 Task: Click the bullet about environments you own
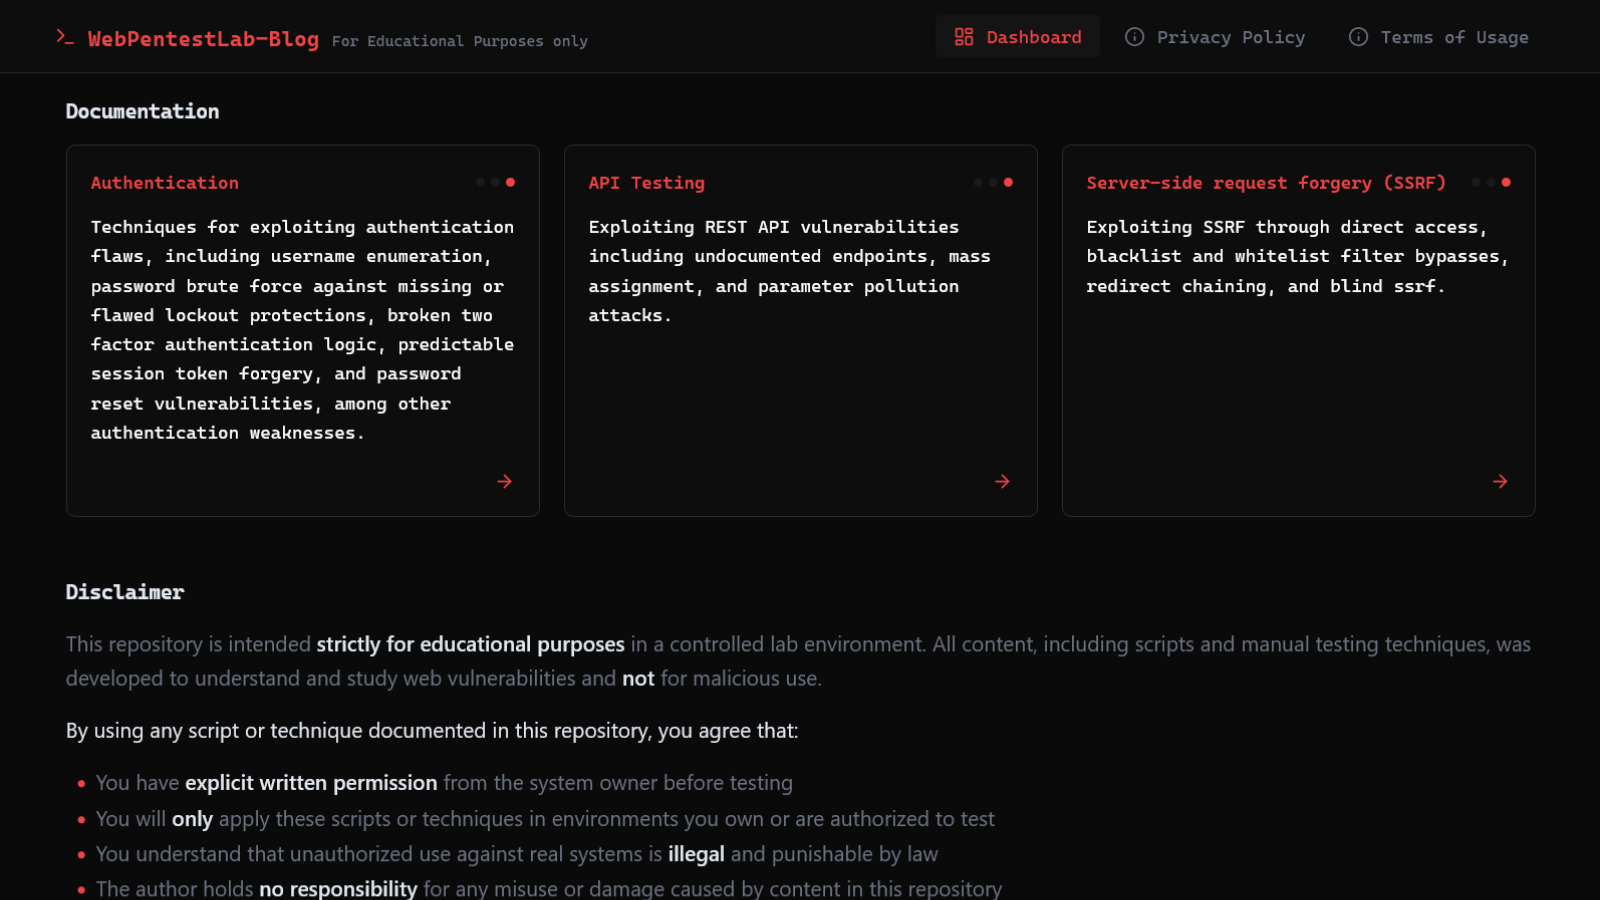click(545, 819)
